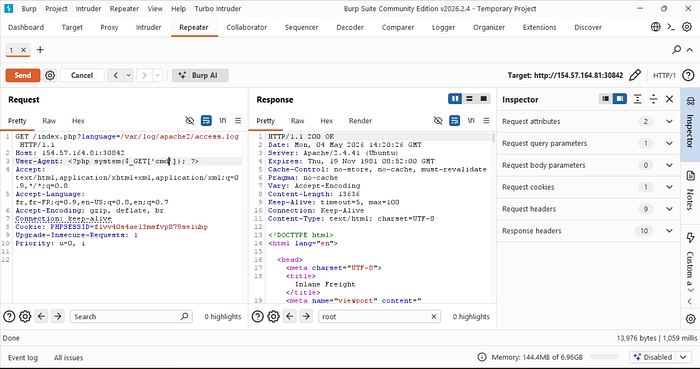Select top-bottom request/response layout
This screenshot has height=369, width=700.
(x=469, y=99)
